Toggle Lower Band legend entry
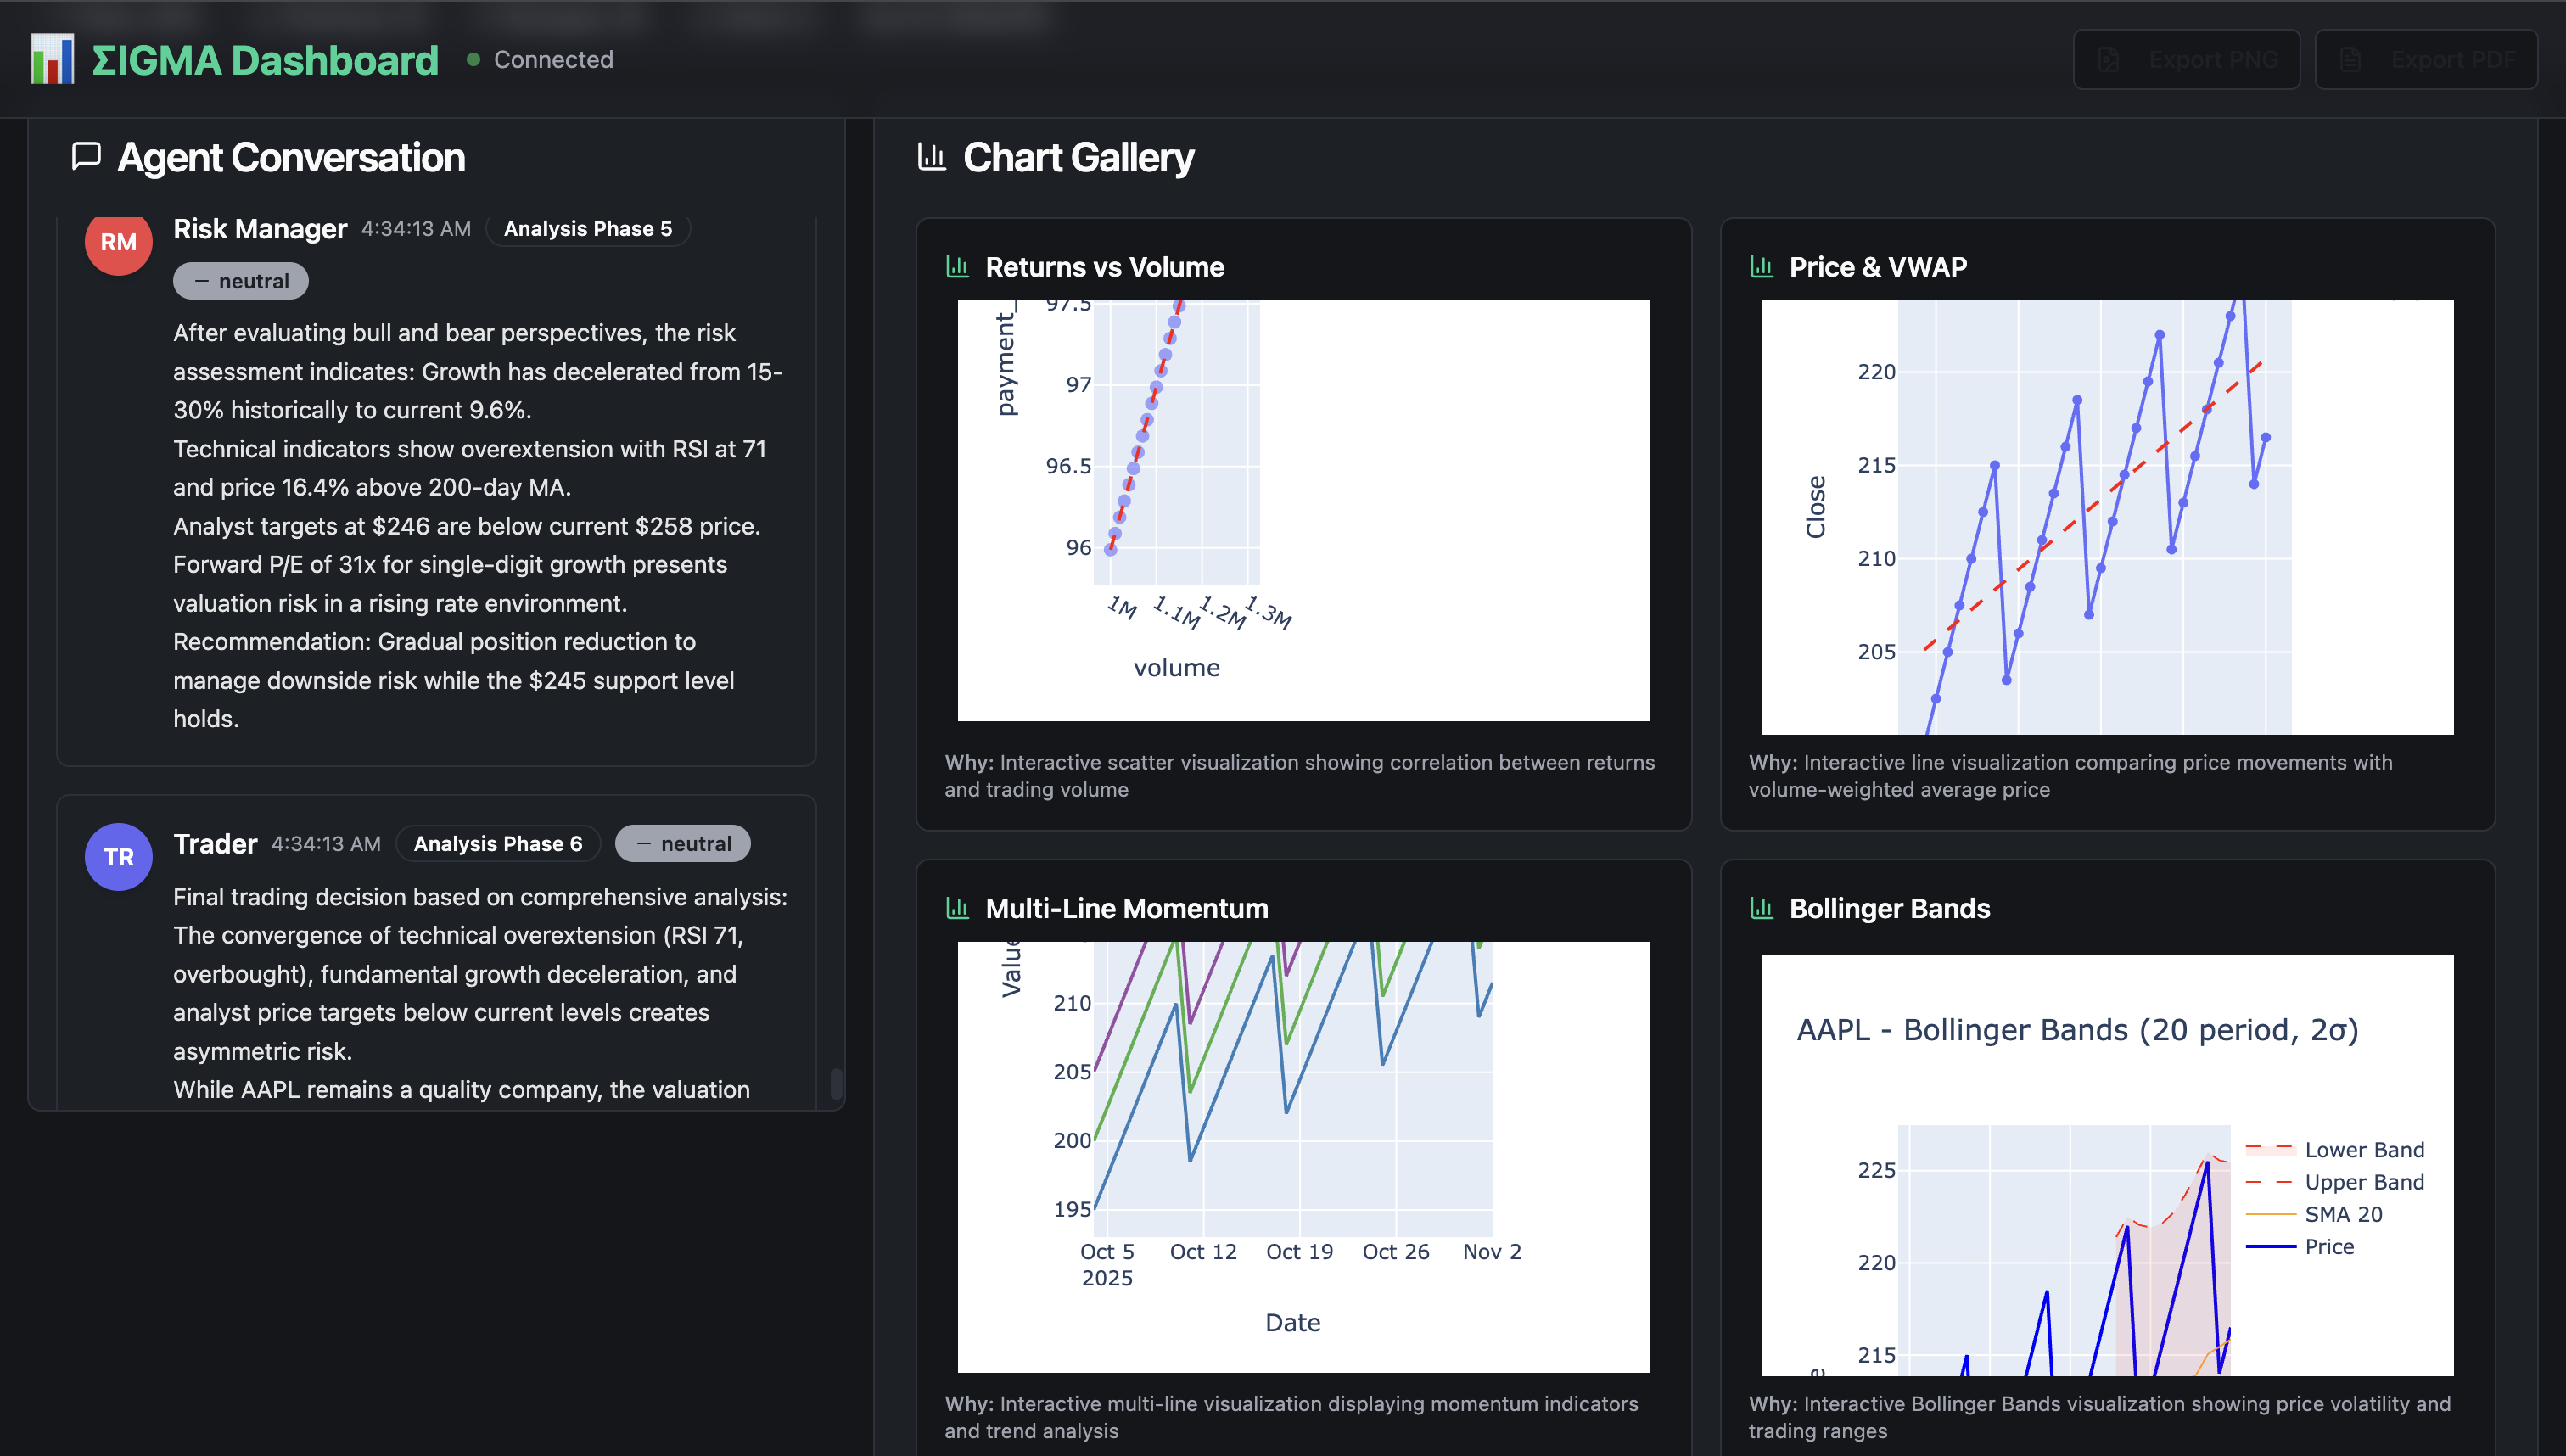Image resolution: width=2566 pixels, height=1456 pixels. pos(2362,1150)
